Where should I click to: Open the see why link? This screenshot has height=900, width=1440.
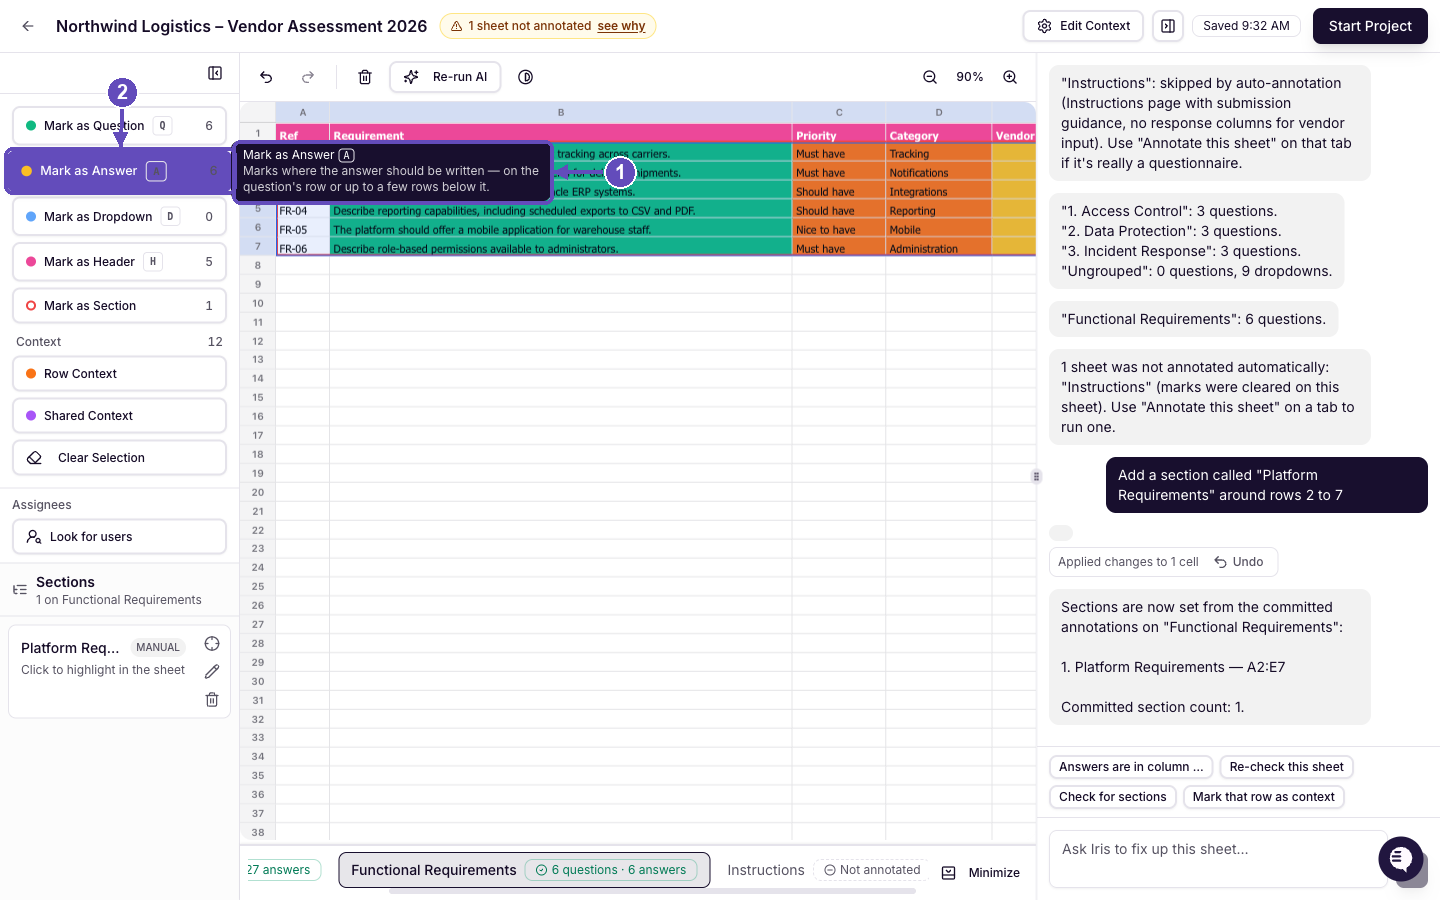621,26
